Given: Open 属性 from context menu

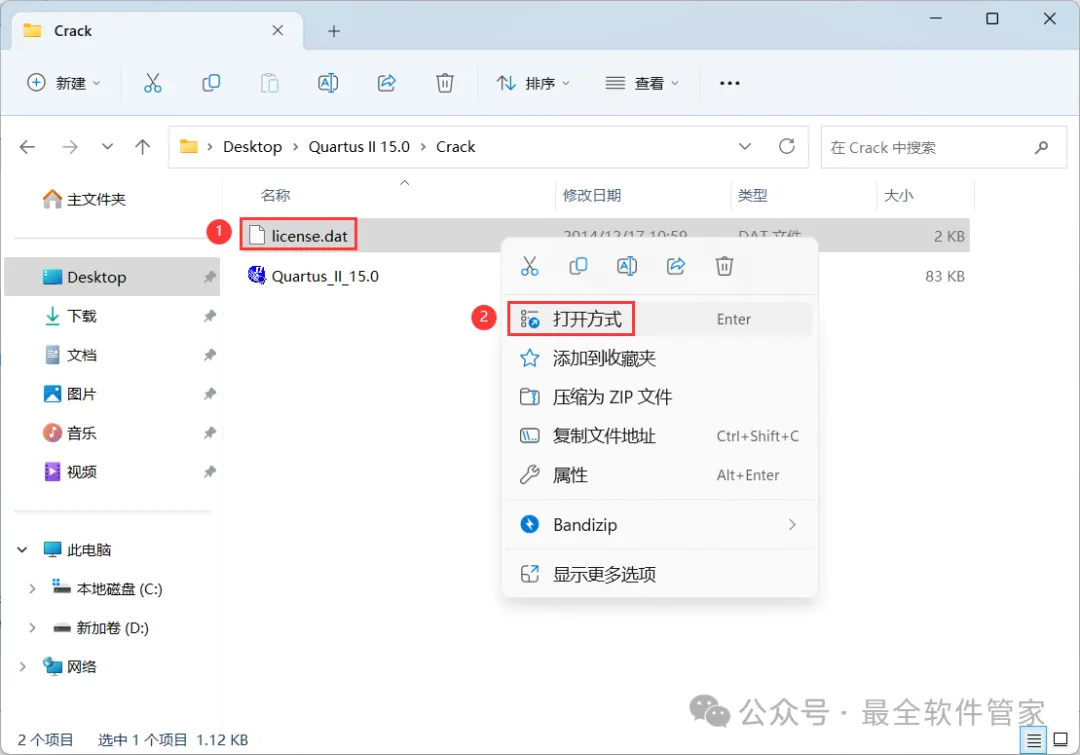Looking at the screenshot, I should click(660, 475).
